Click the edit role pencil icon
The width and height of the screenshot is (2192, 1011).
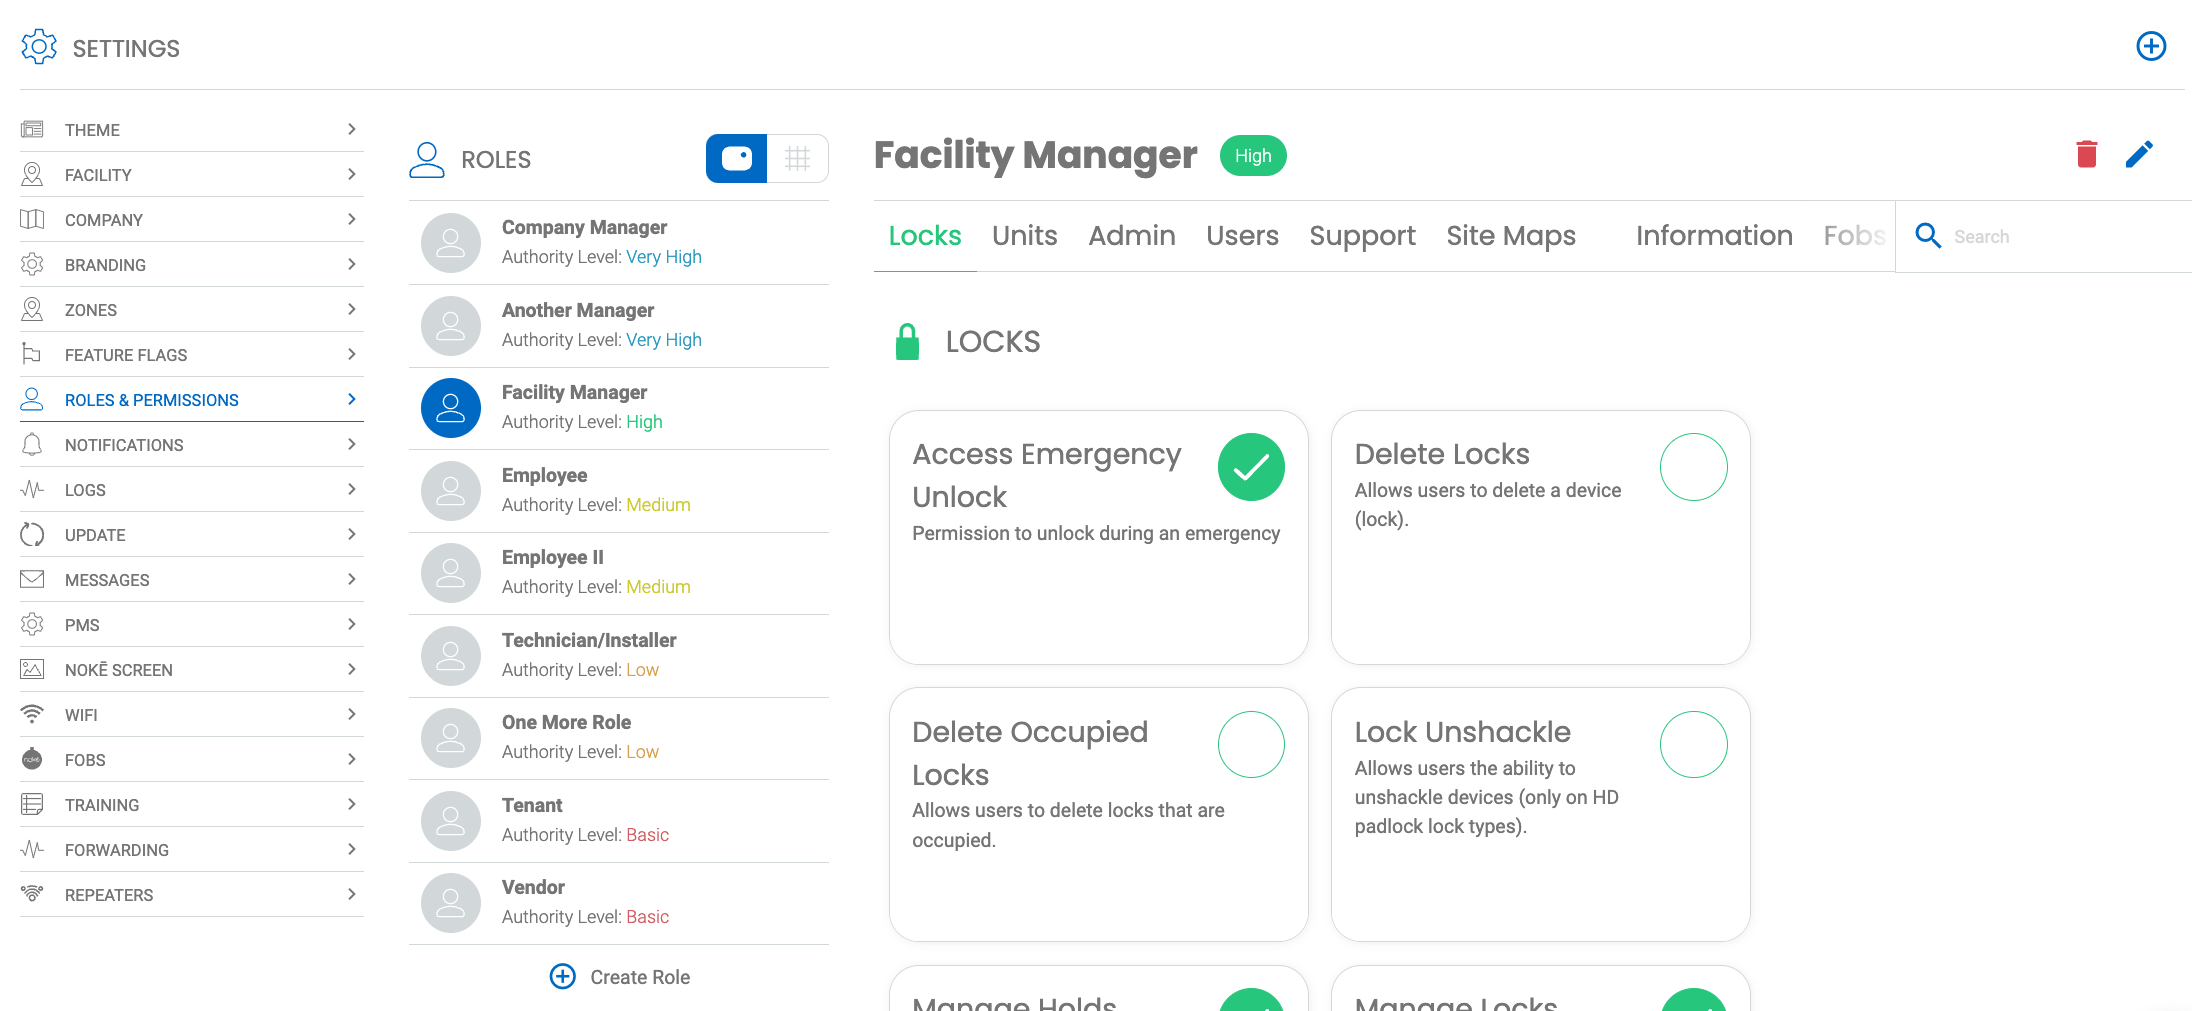coord(2140,154)
